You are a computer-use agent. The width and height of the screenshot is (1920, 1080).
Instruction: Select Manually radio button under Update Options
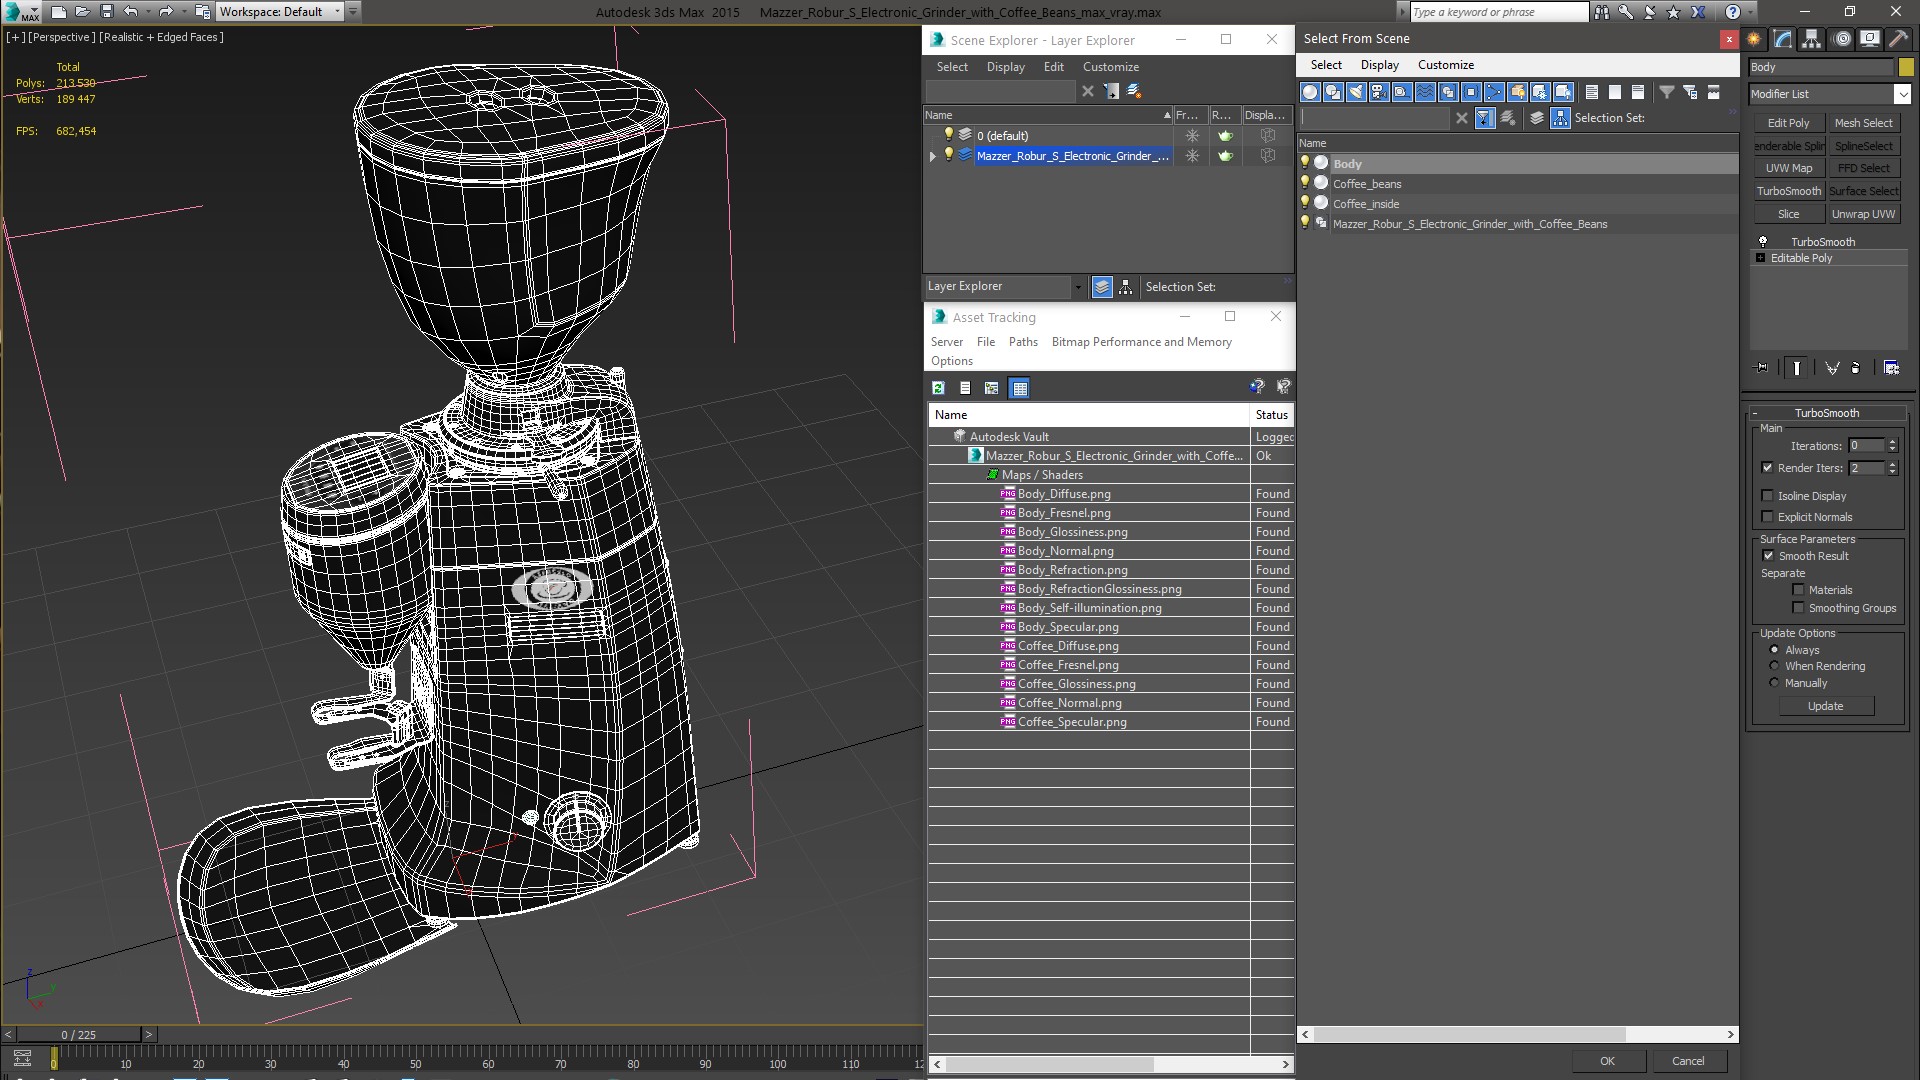coord(1774,683)
